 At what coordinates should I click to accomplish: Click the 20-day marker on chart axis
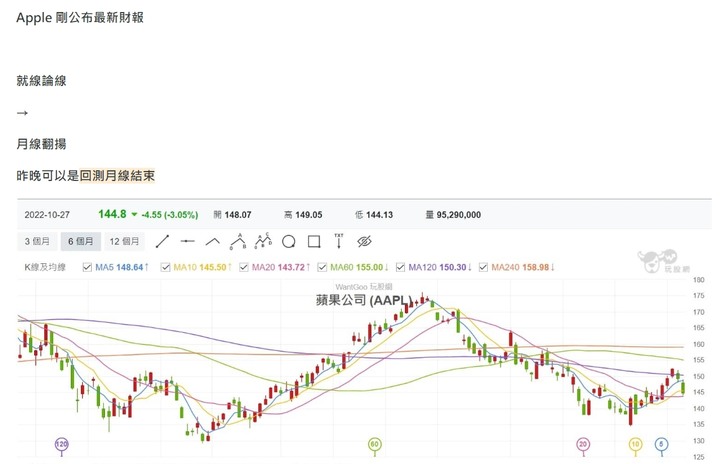coord(583,444)
